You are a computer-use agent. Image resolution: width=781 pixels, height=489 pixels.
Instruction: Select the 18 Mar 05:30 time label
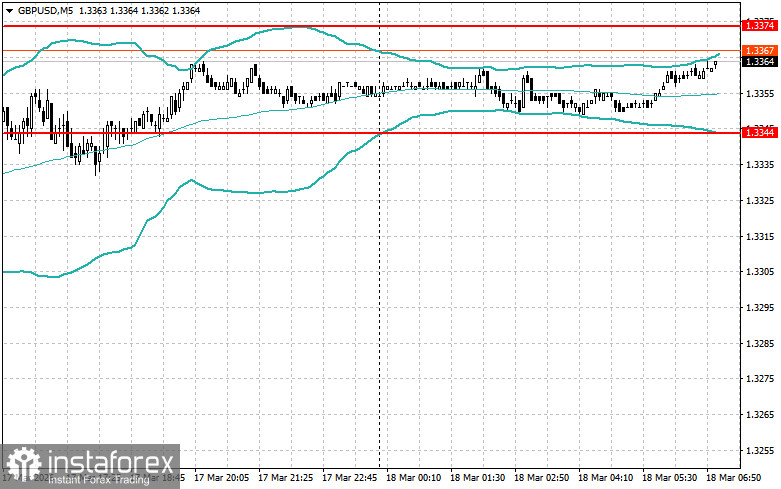669,478
